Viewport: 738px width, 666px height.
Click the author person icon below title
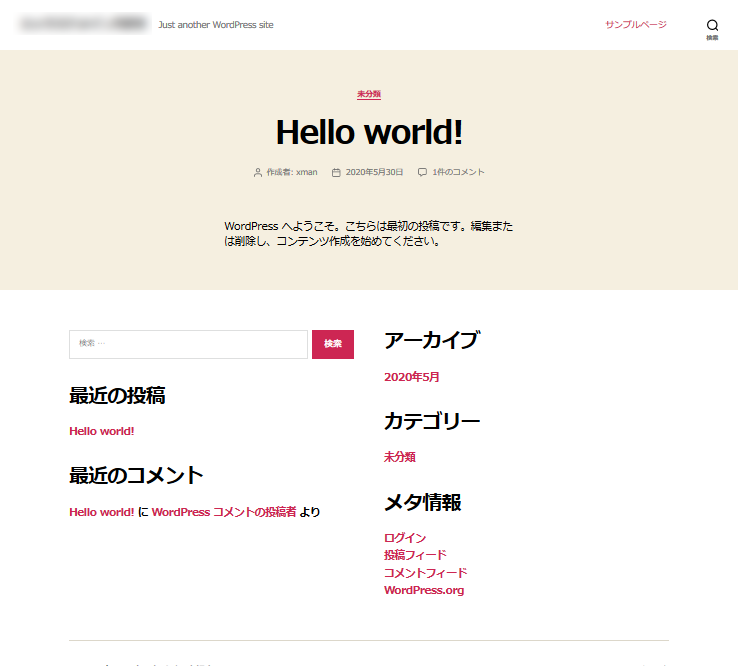(x=258, y=172)
